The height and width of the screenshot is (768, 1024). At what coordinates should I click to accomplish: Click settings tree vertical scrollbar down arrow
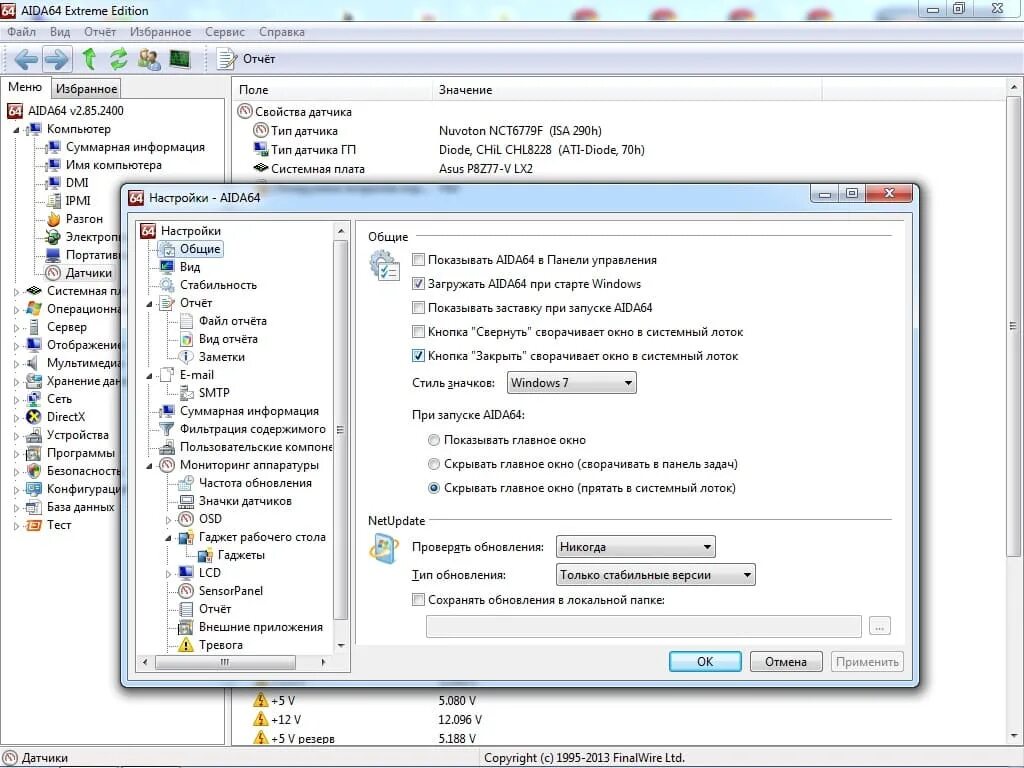pos(341,645)
